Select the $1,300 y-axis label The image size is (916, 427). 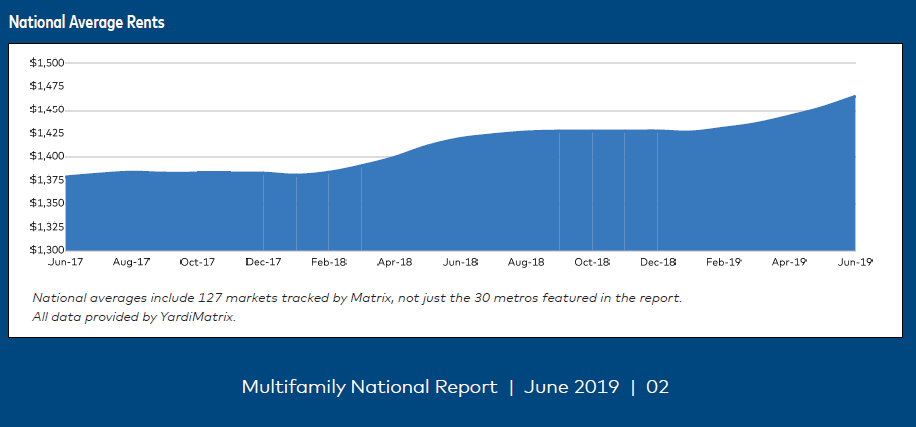47,249
